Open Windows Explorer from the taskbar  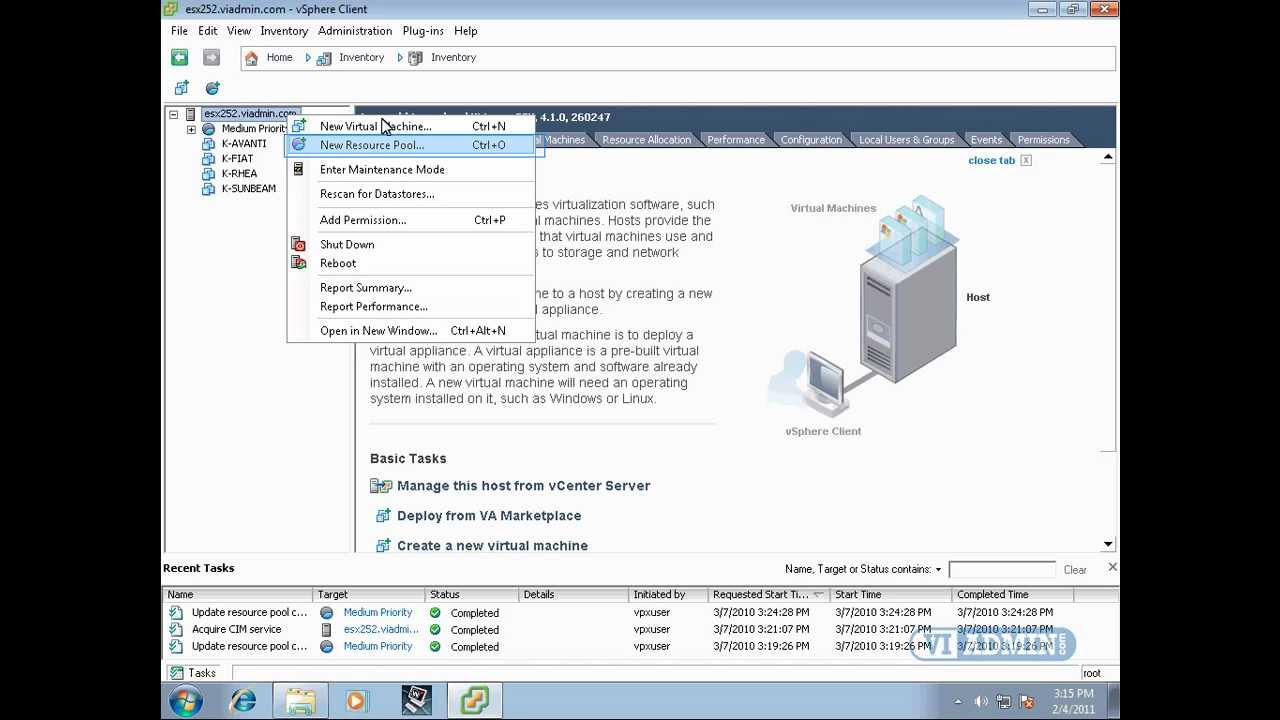pyautogui.click(x=300, y=701)
